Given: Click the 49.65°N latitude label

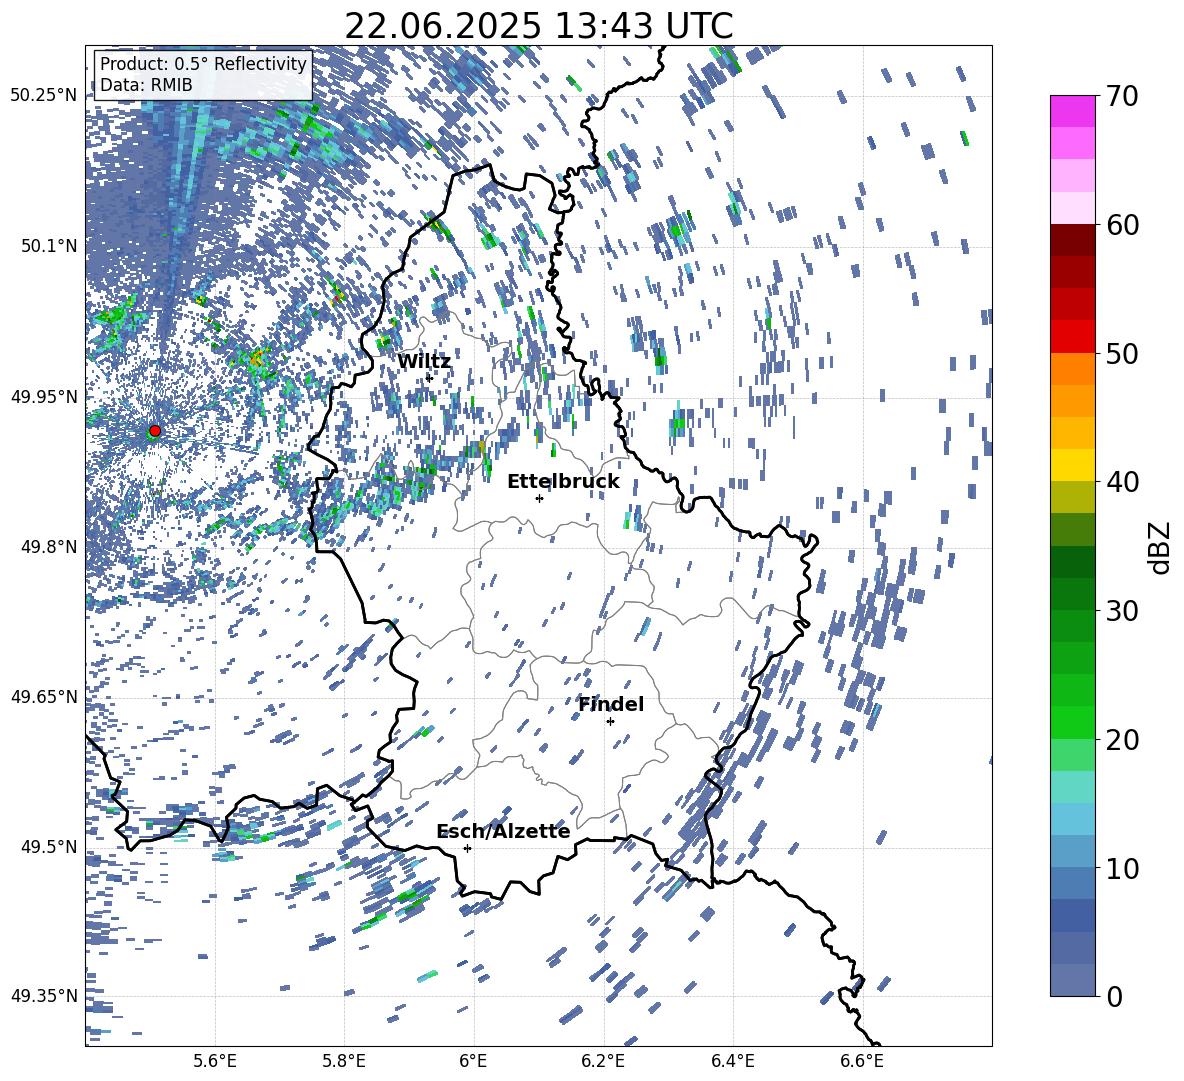Looking at the screenshot, I should point(44,696).
